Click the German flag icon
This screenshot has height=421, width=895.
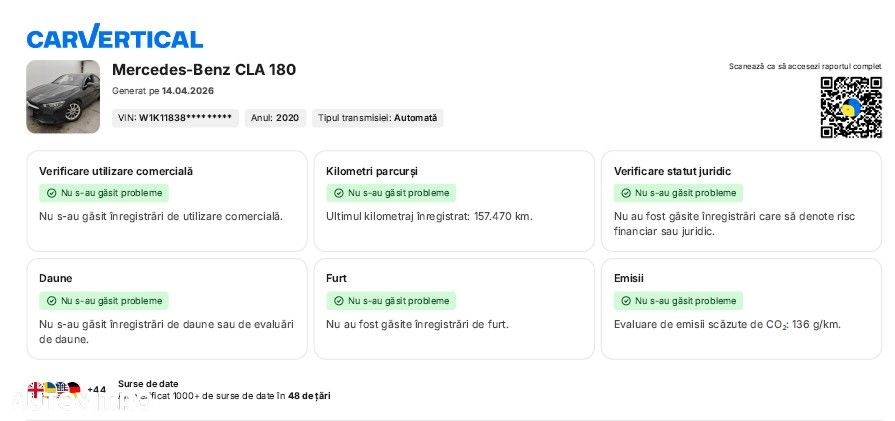point(73,389)
